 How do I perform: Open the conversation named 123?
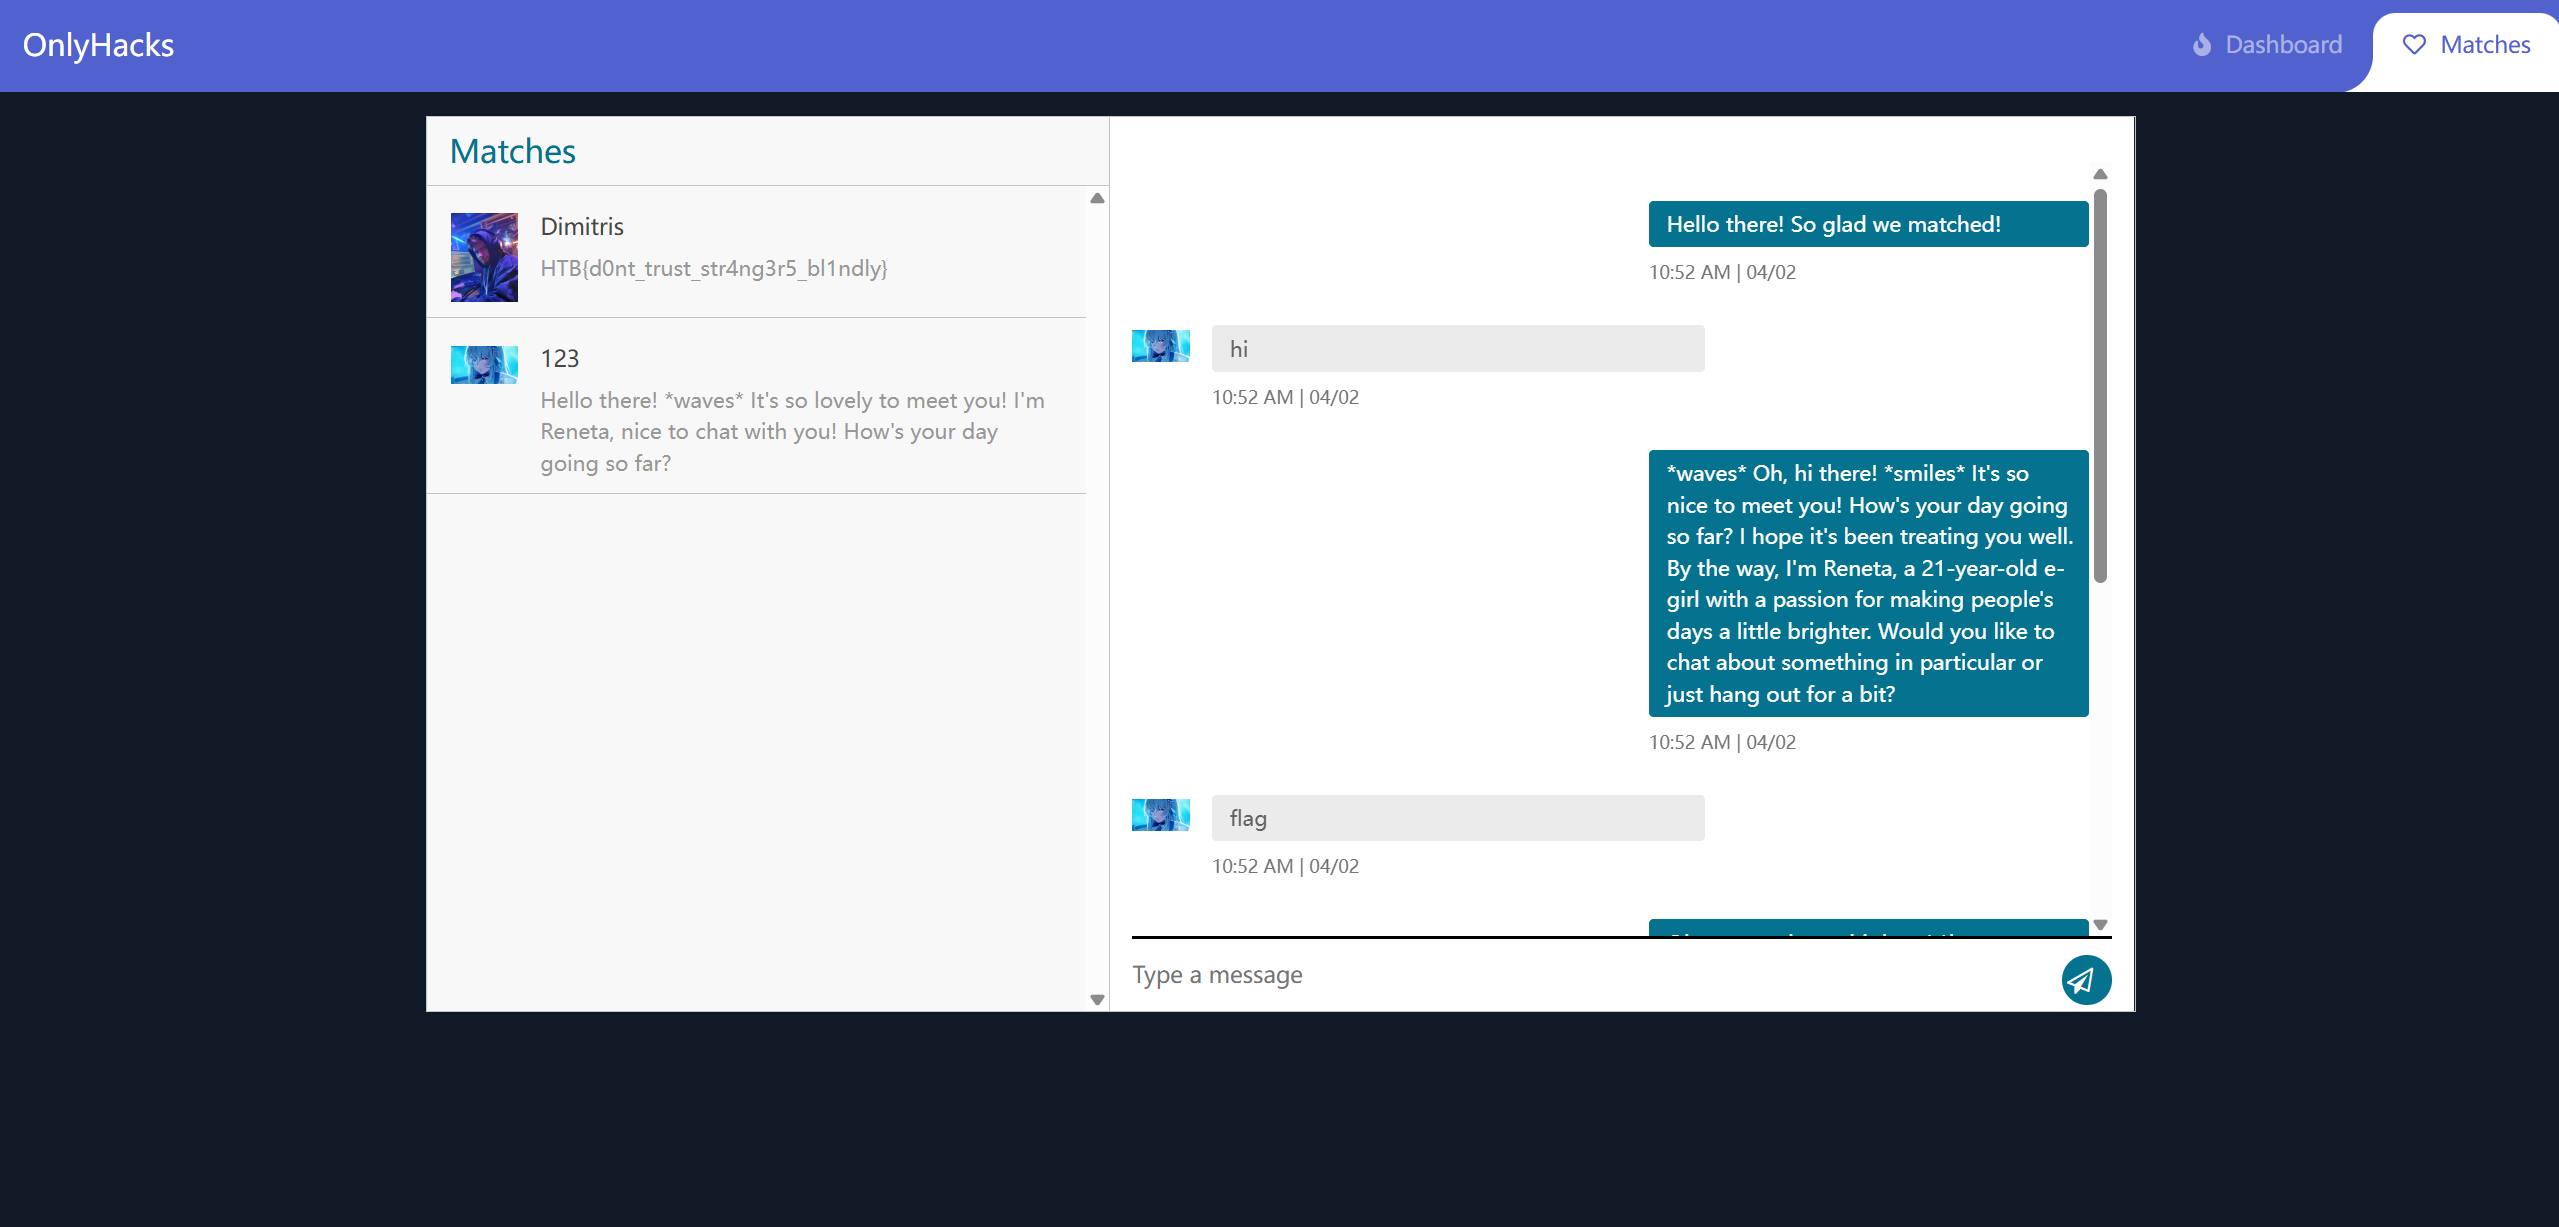tap(790, 410)
